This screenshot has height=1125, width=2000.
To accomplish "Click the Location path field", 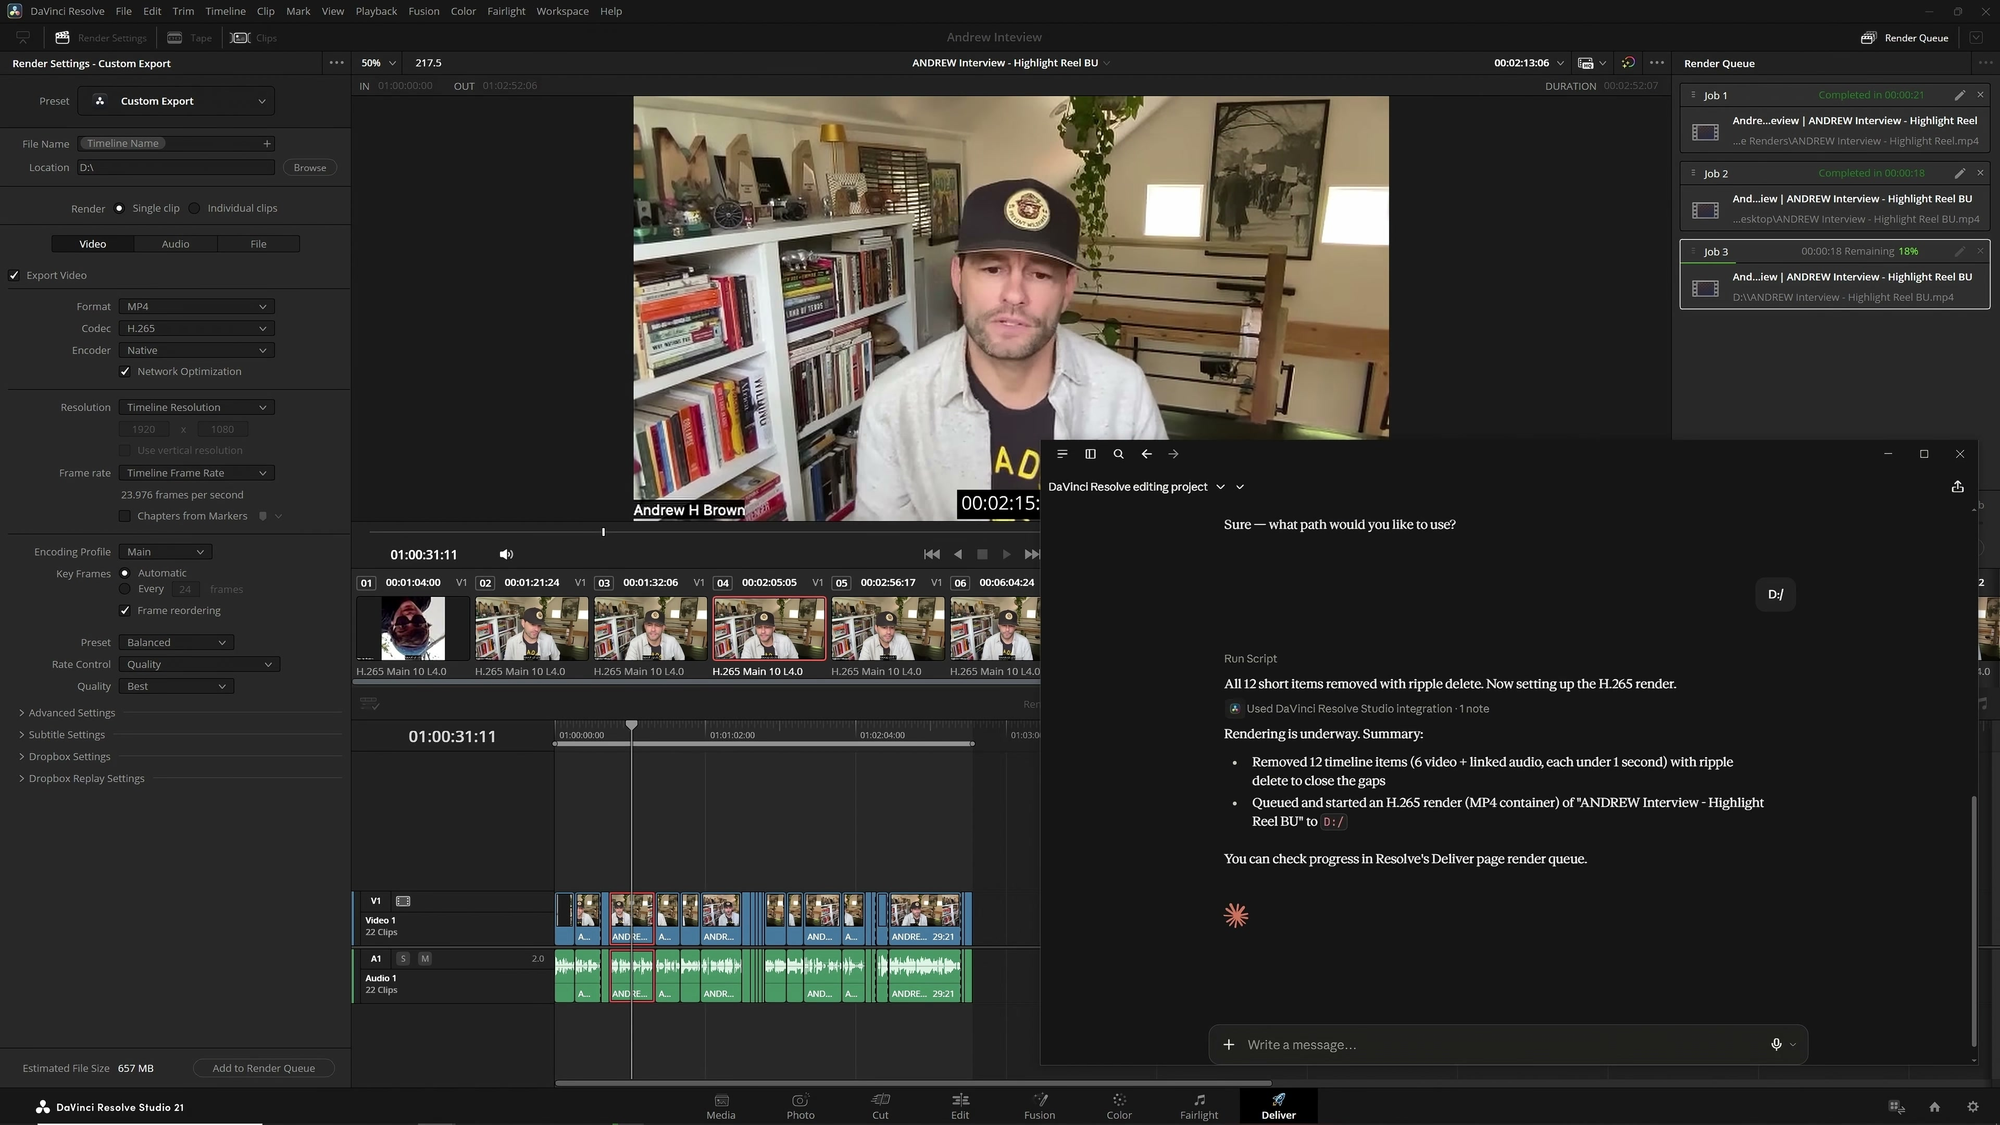I will click(x=176, y=168).
